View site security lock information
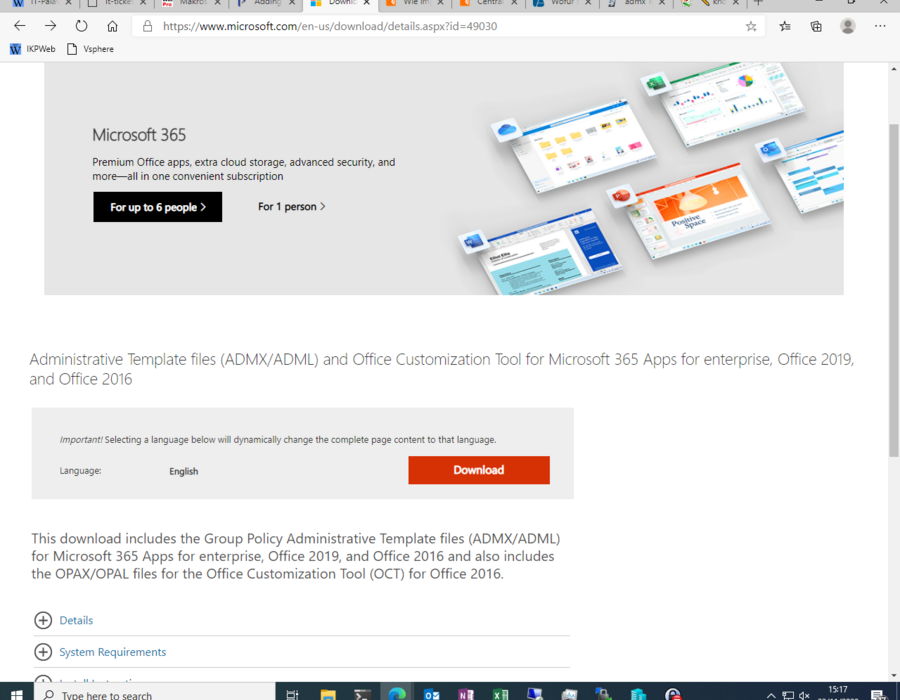 point(148,26)
